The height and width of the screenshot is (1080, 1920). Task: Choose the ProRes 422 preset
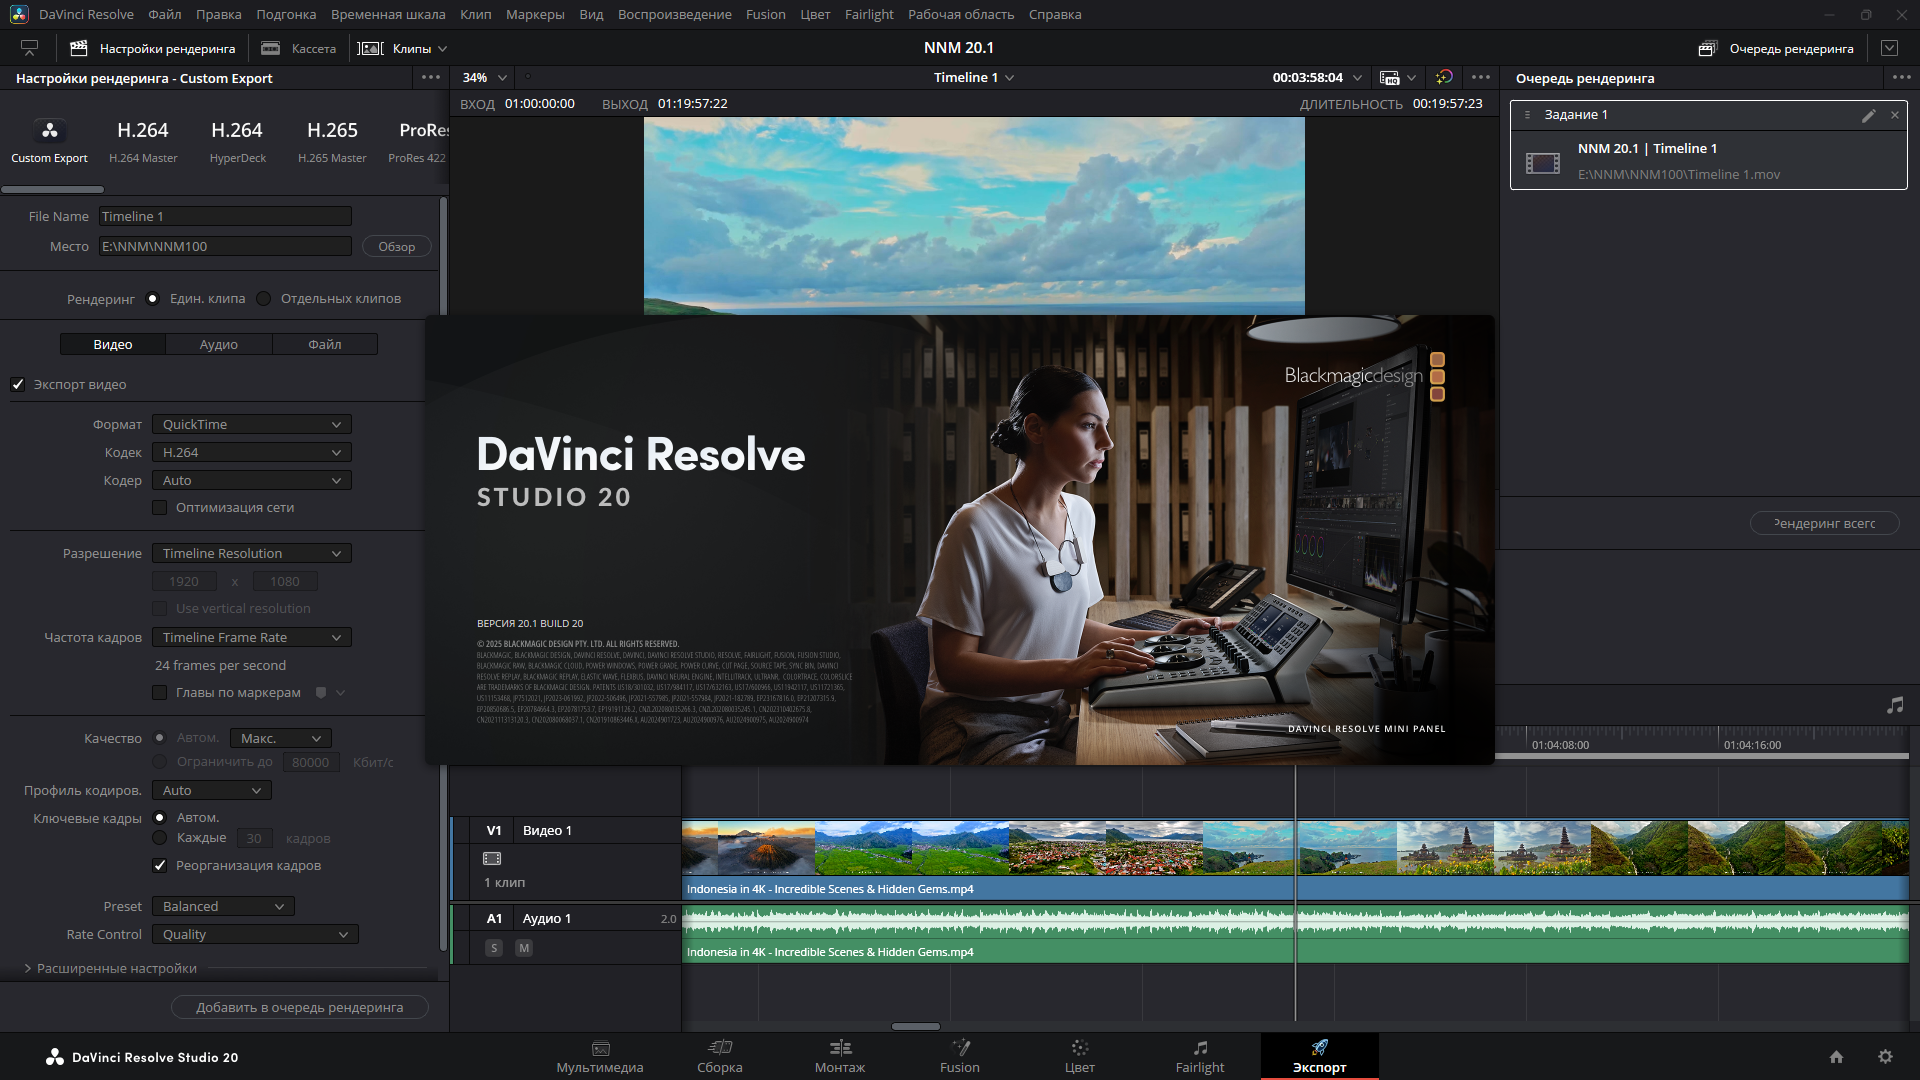coord(418,141)
